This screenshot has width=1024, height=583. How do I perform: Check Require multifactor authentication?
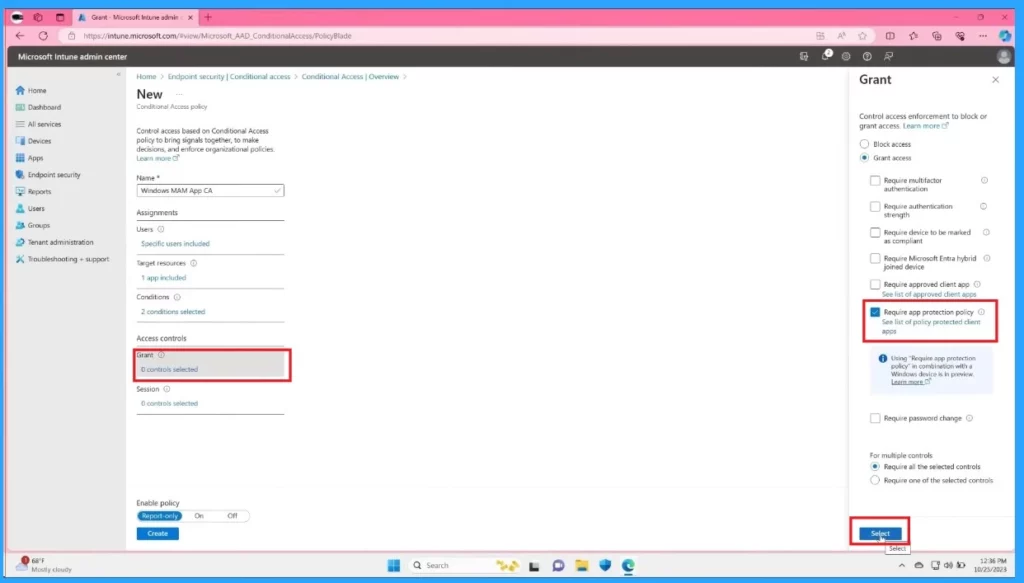point(875,180)
